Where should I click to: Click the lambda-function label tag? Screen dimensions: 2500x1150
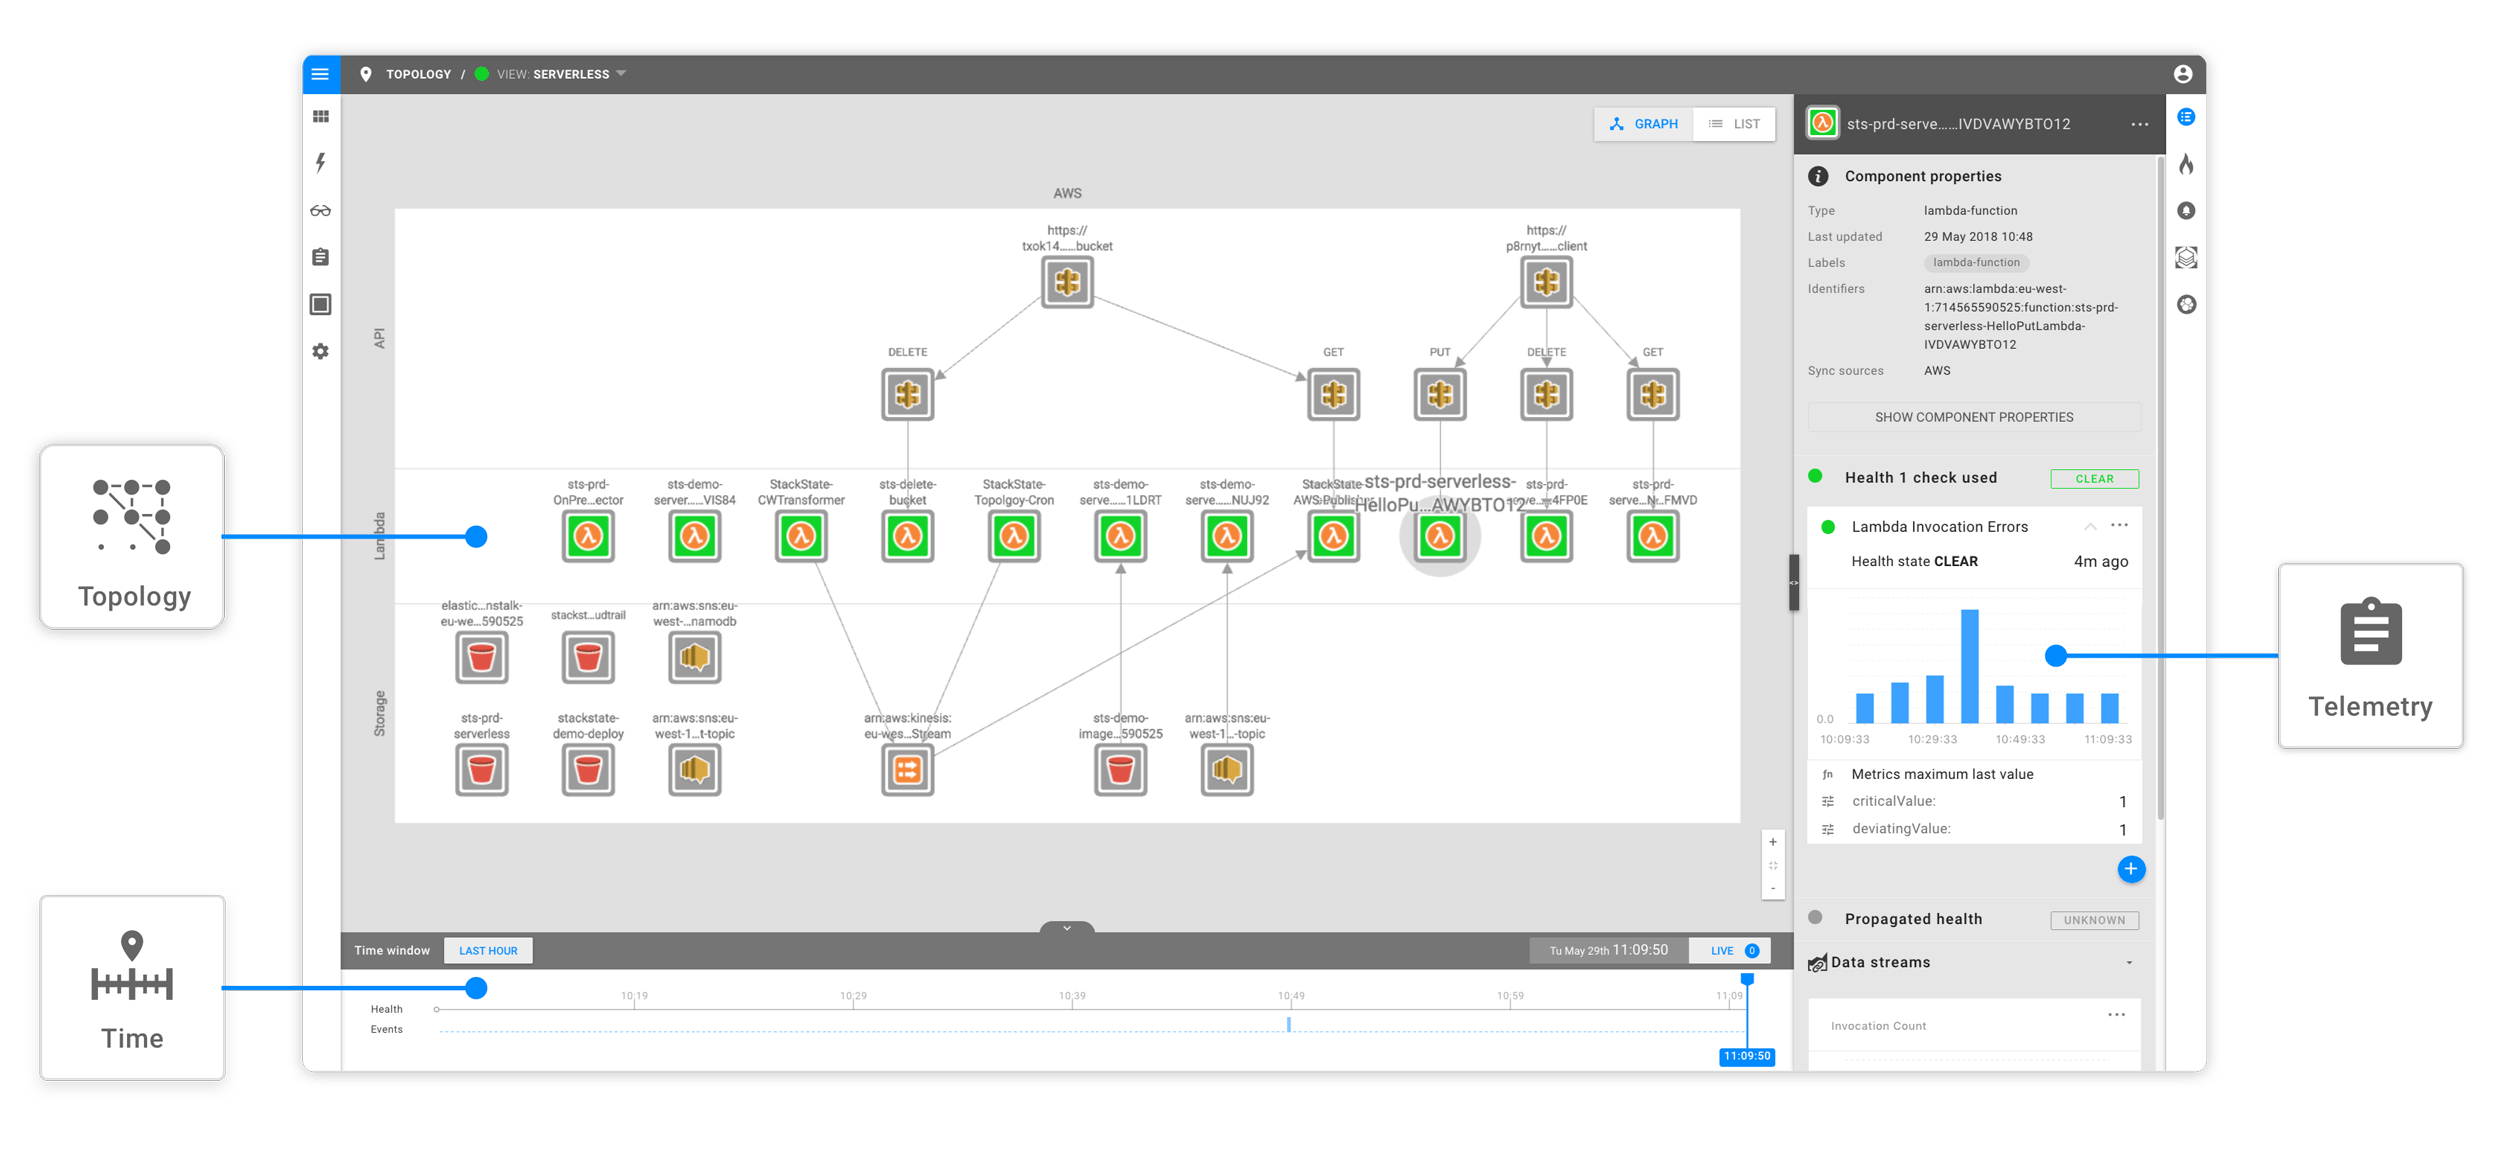[1976, 263]
